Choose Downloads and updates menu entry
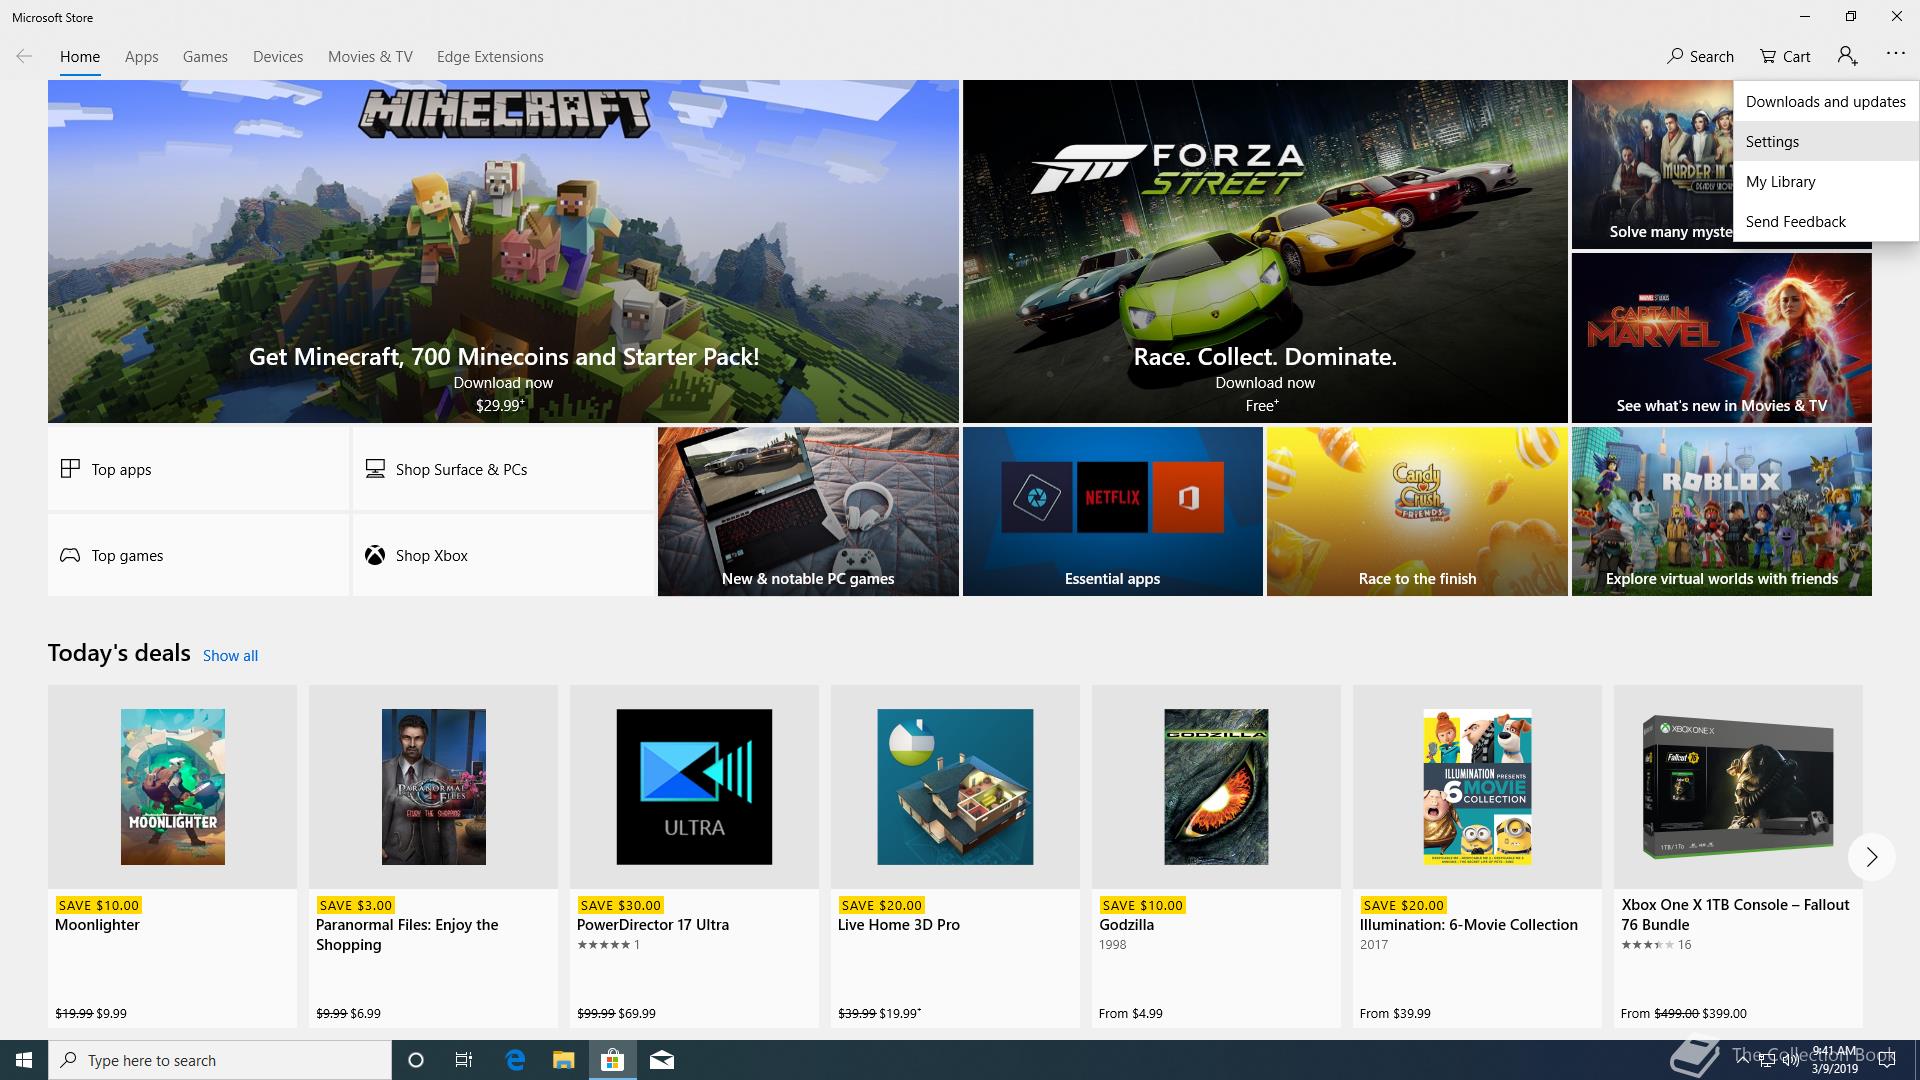 click(x=1825, y=102)
